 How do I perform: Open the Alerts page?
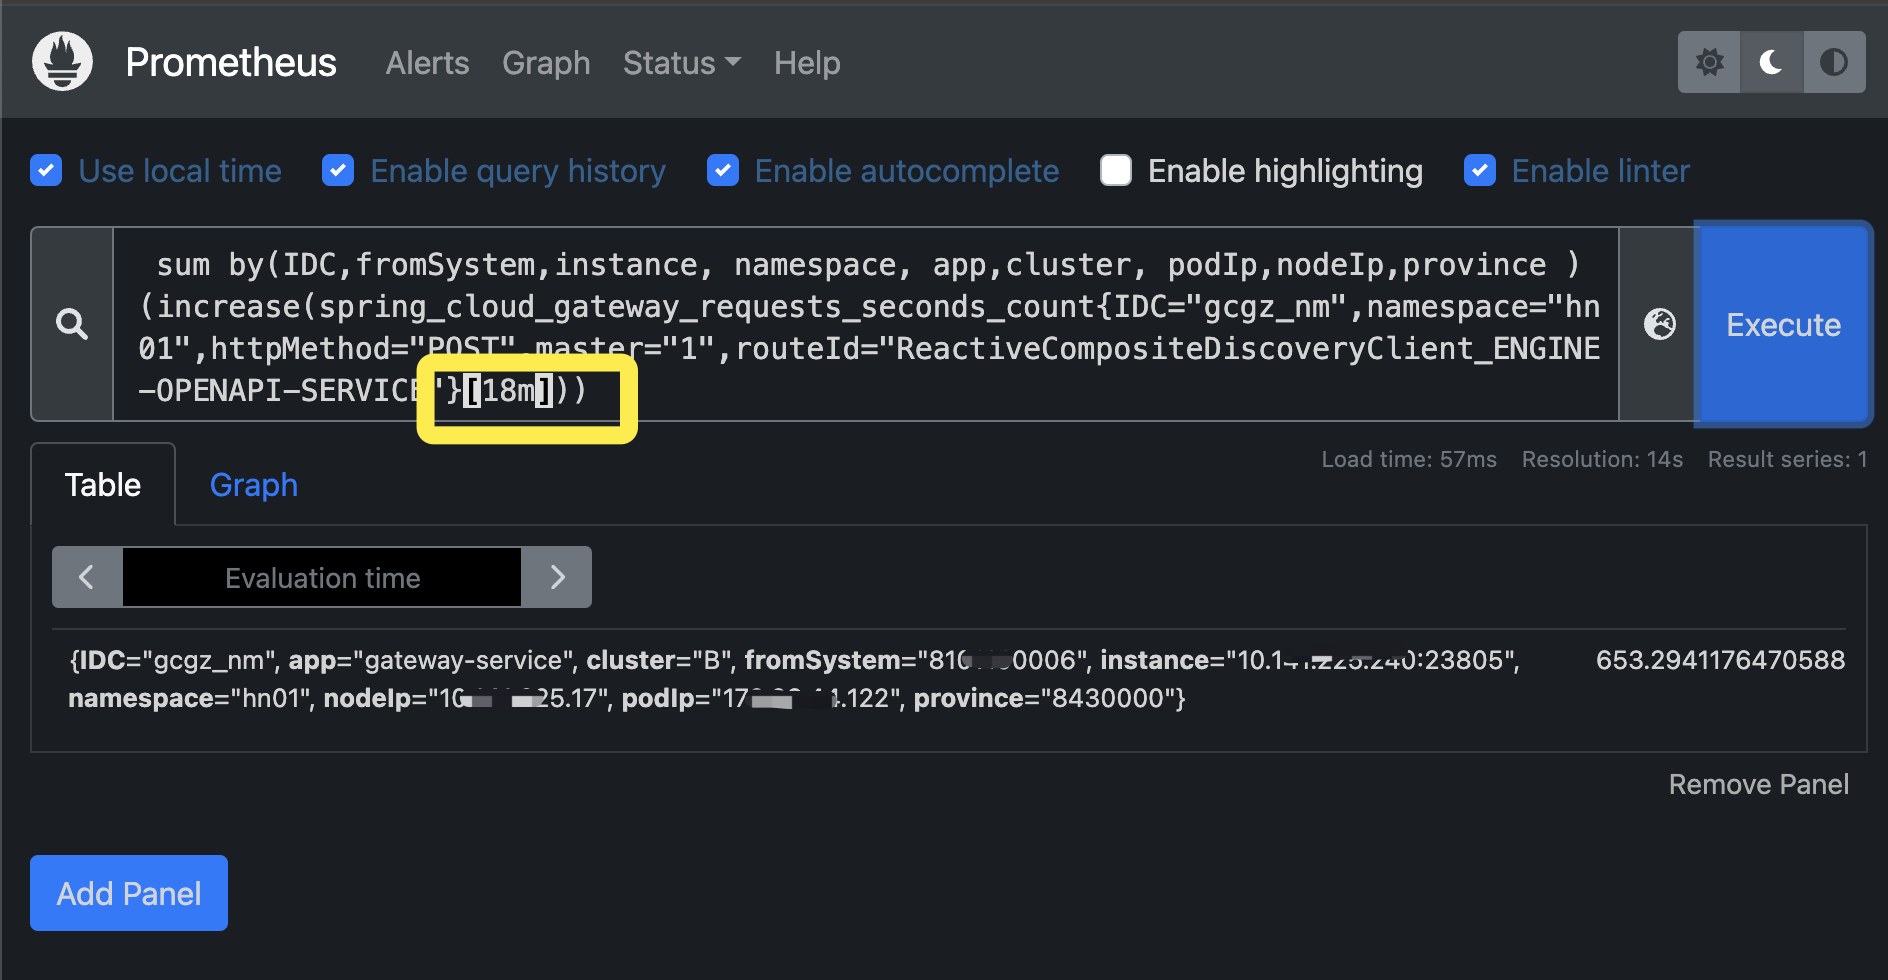427,63
